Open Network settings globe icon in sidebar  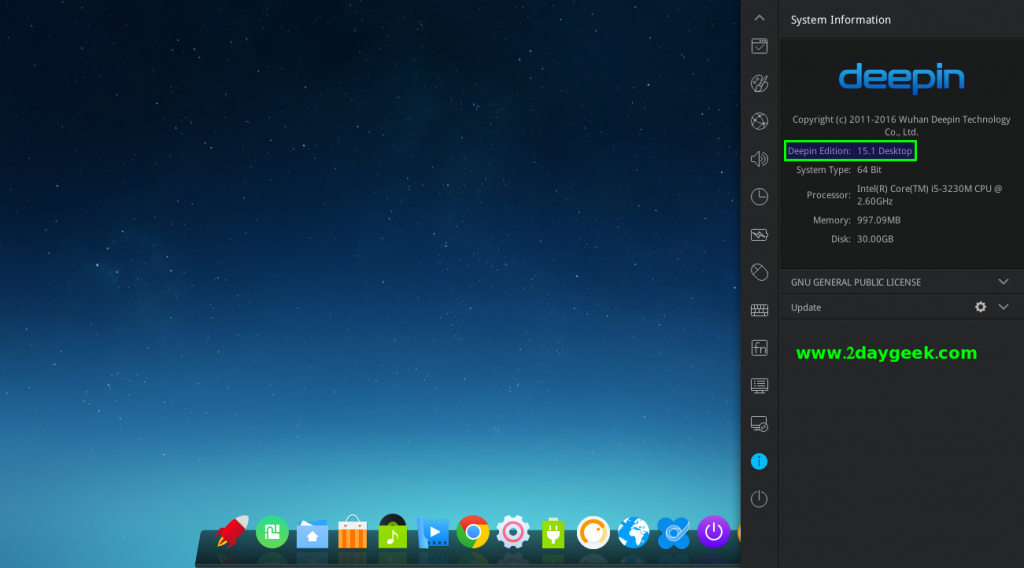coord(759,121)
